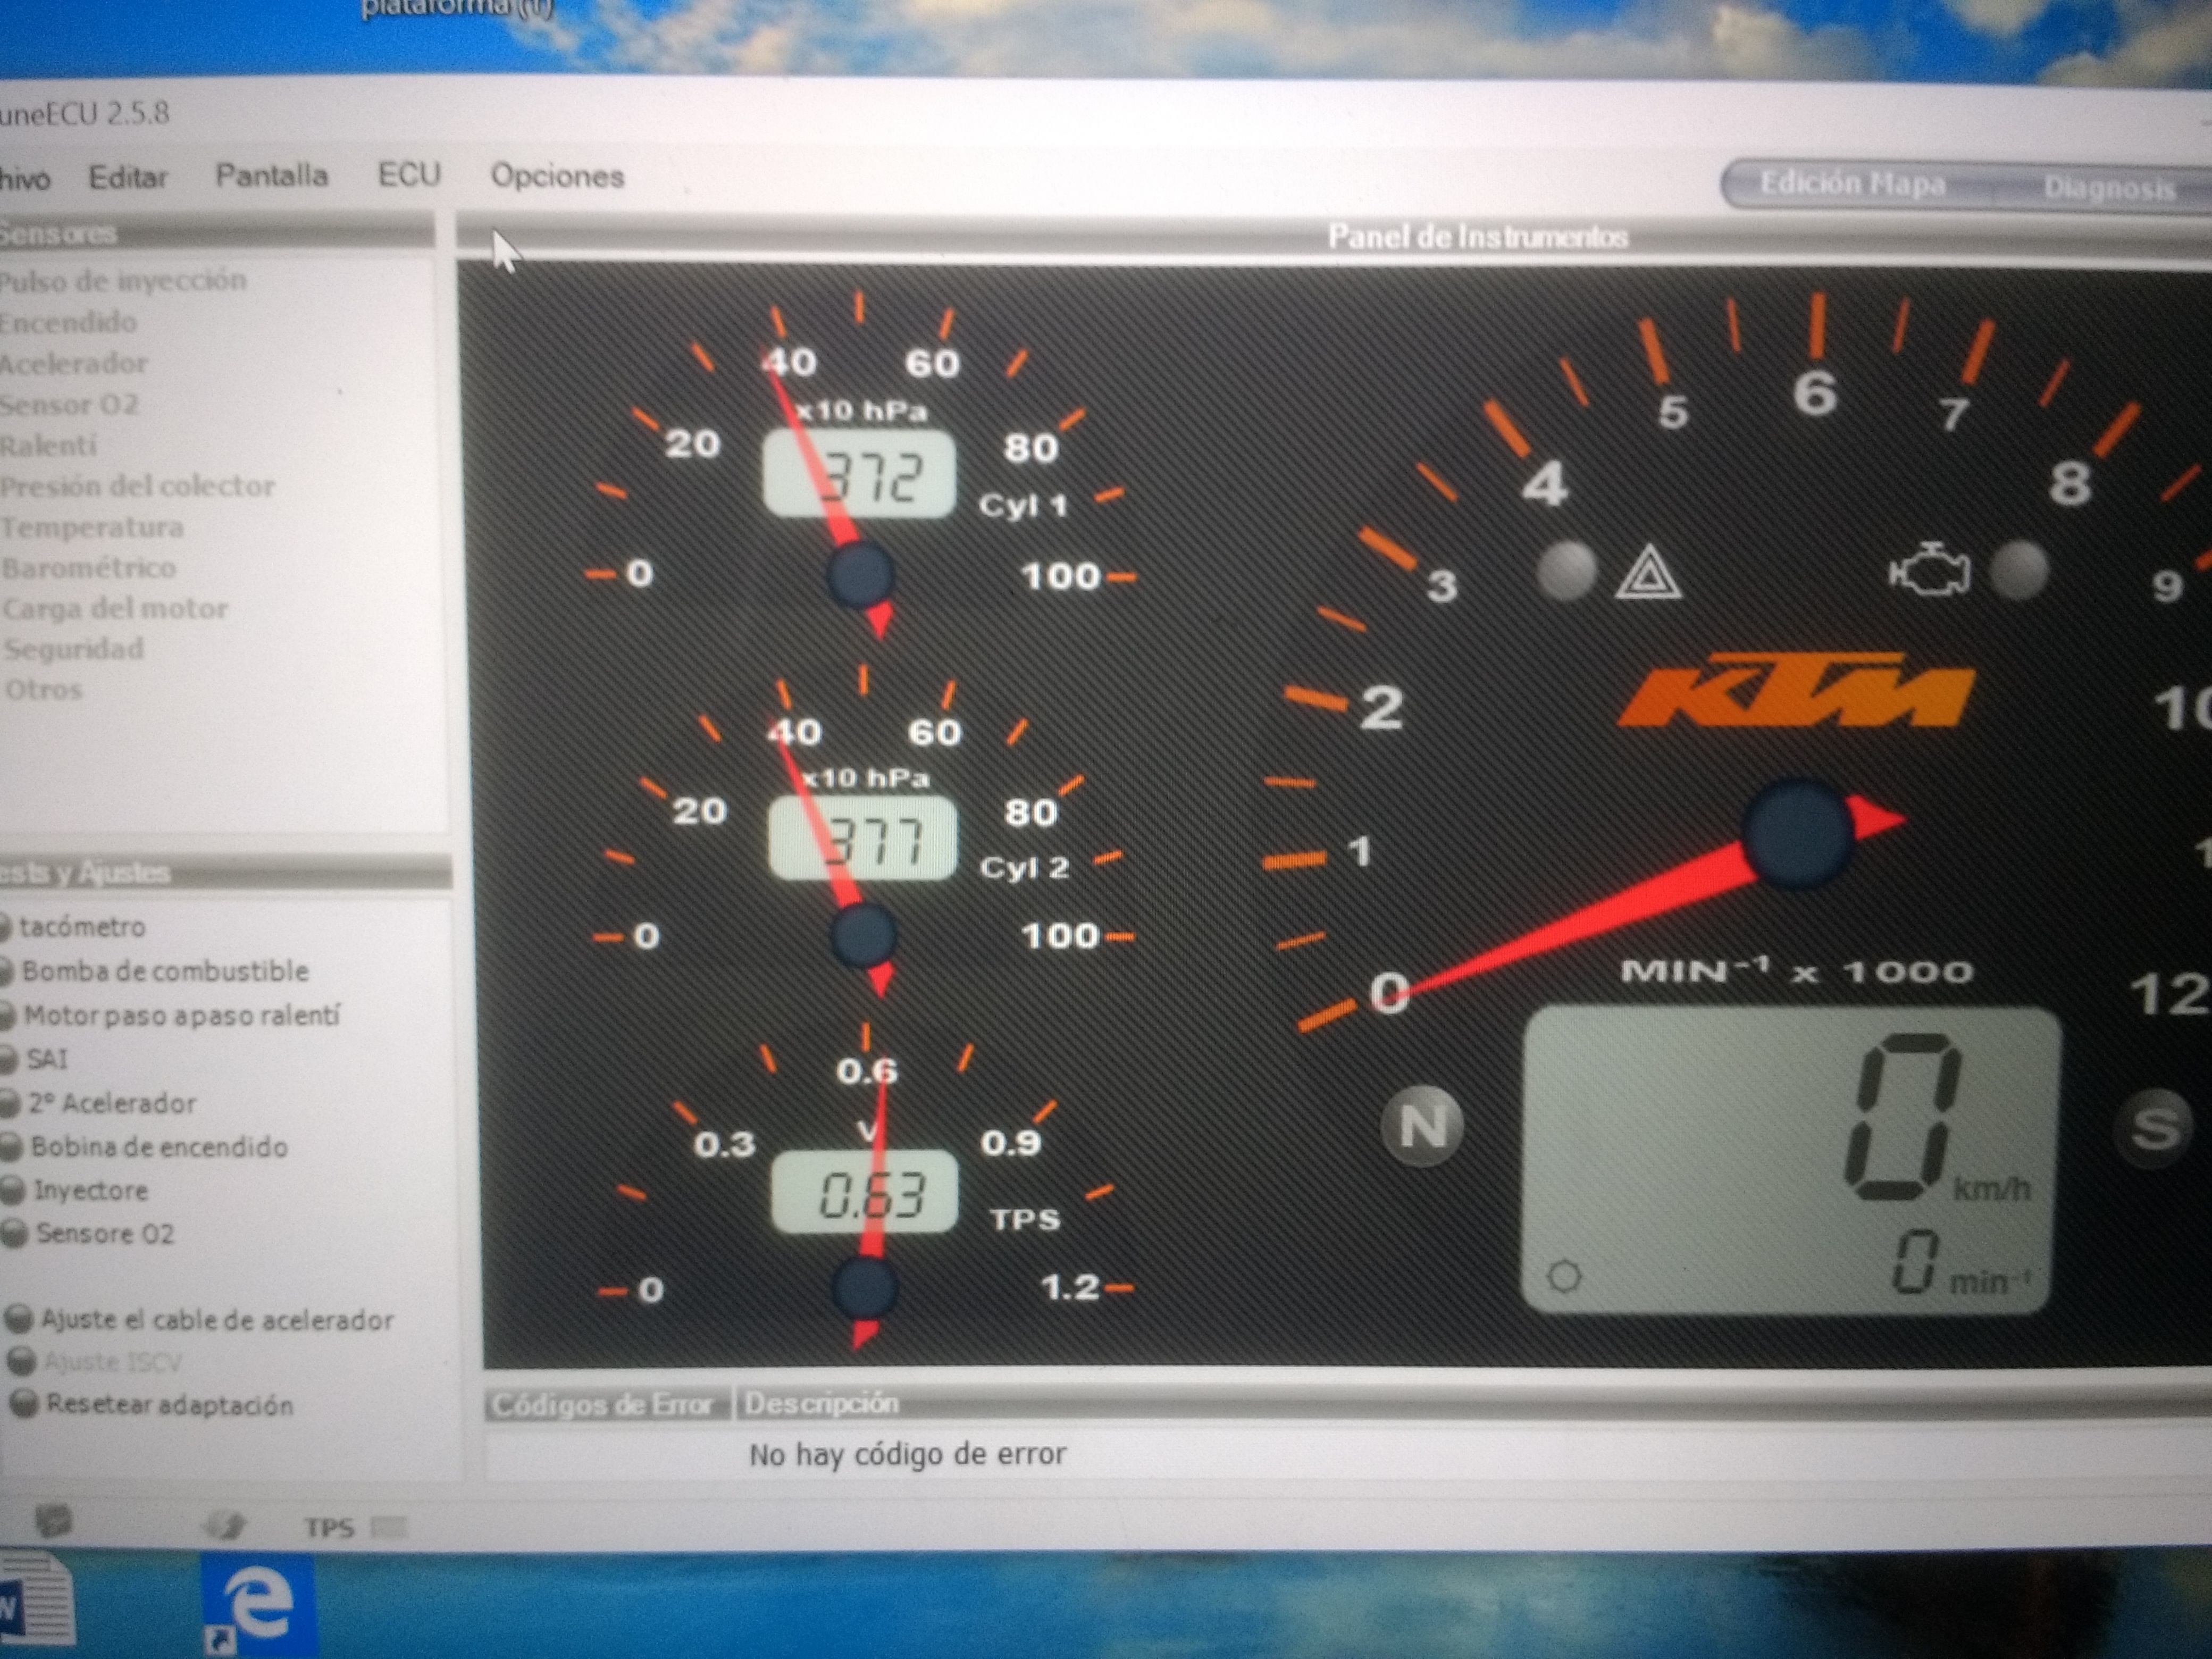Viewport: 2212px width, 1659px height.
Task: Click the TPS indicator box in status bar
Action: pos(389,1528)
